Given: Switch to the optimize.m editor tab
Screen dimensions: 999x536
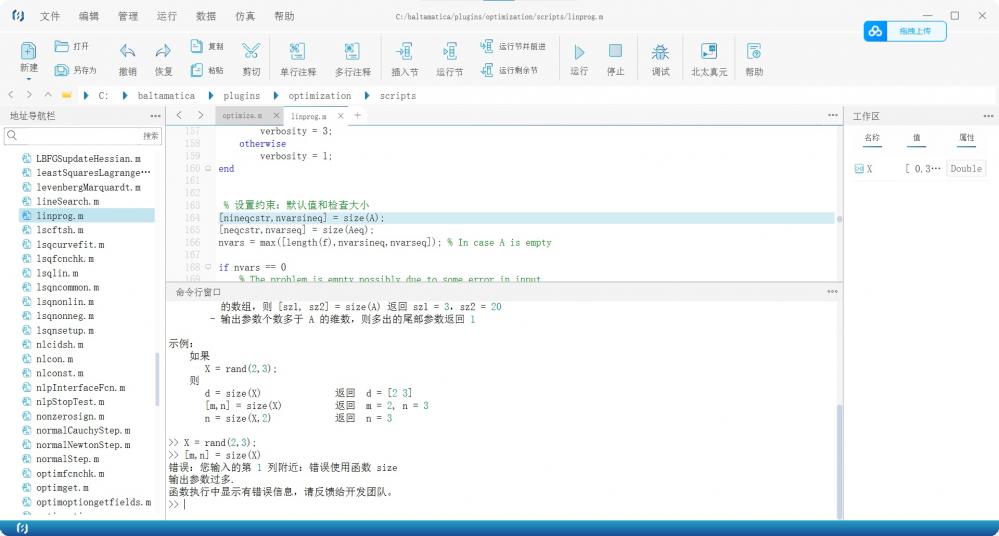Looking at the screenshot, I should point(241,116).
